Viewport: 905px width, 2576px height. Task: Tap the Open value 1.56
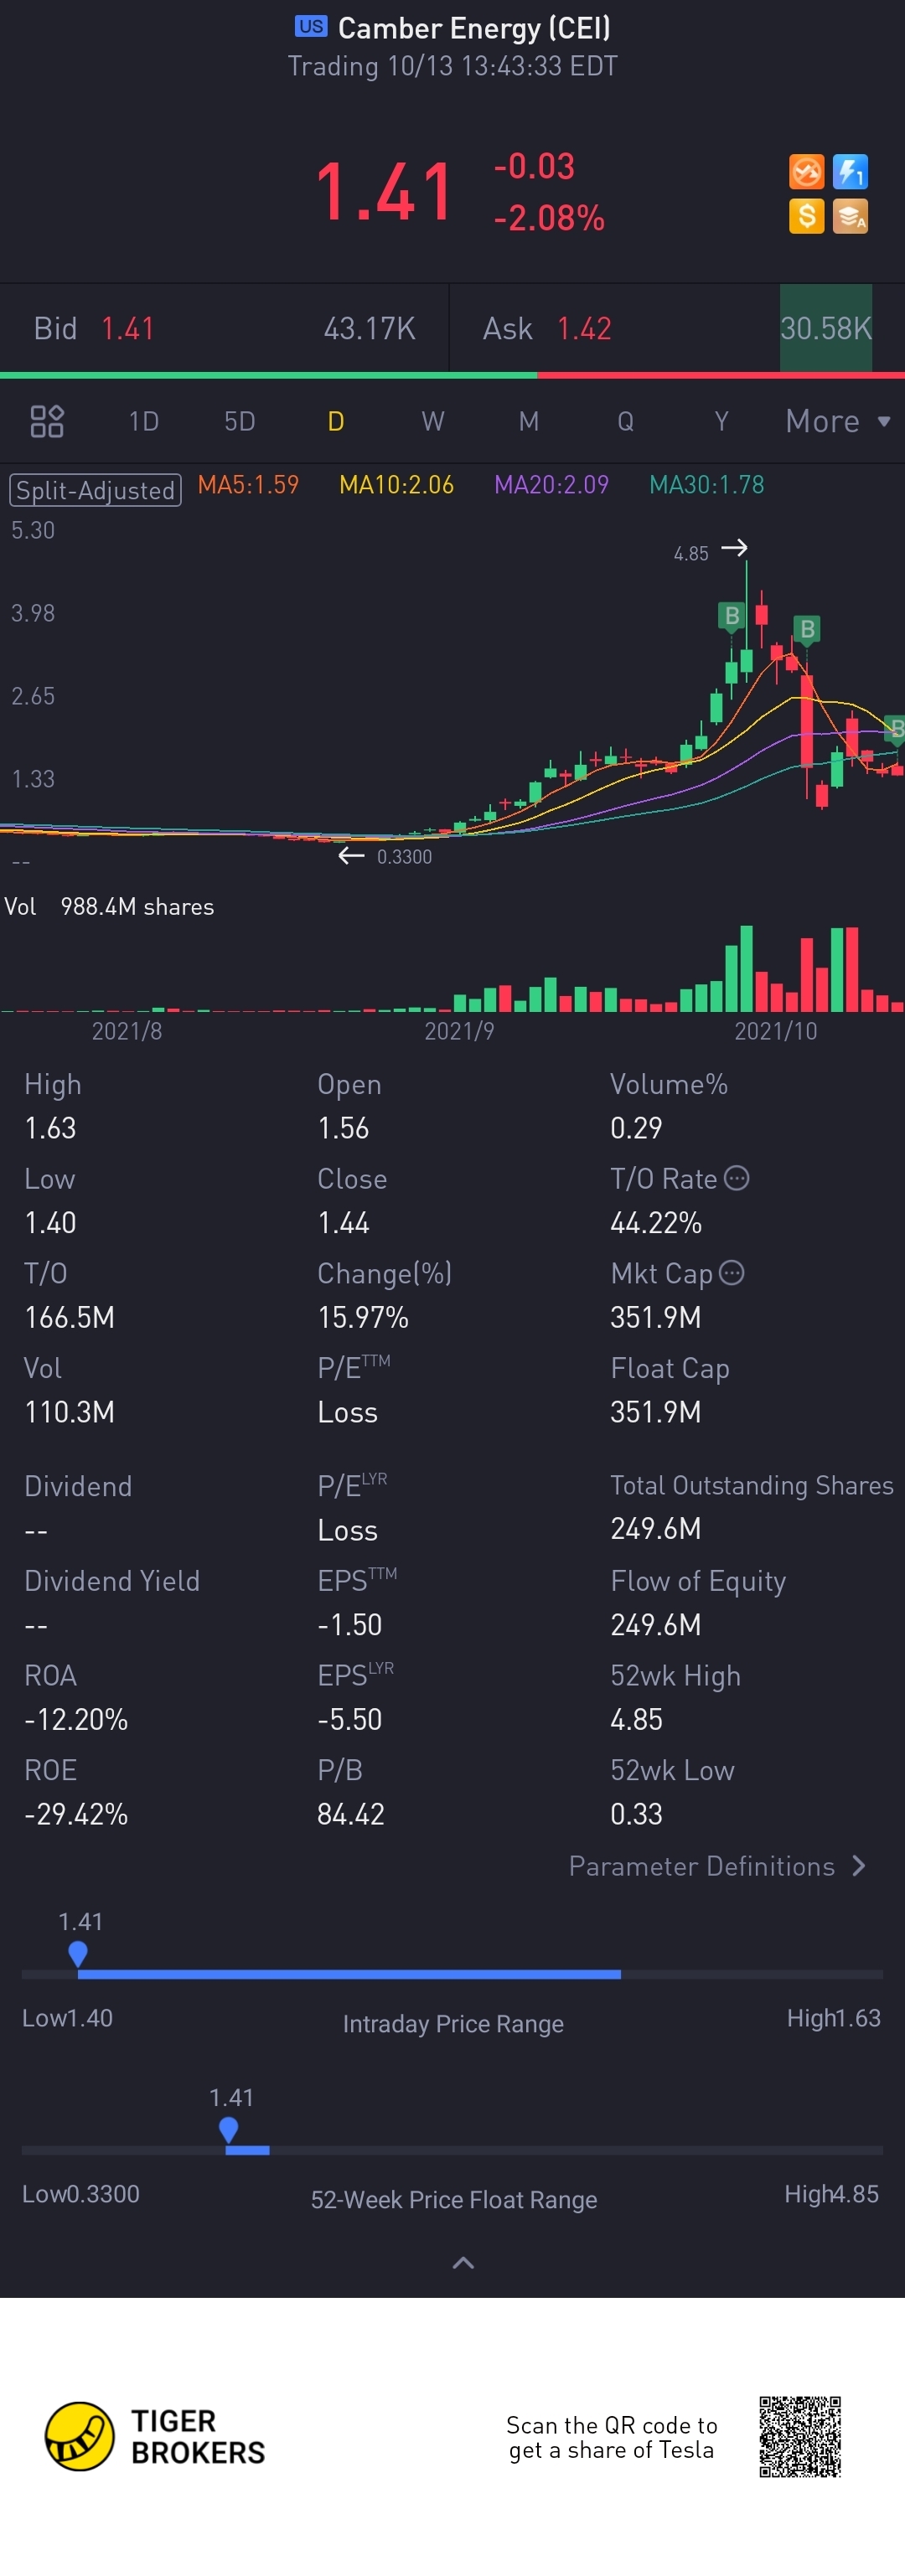pos(343,1128)
